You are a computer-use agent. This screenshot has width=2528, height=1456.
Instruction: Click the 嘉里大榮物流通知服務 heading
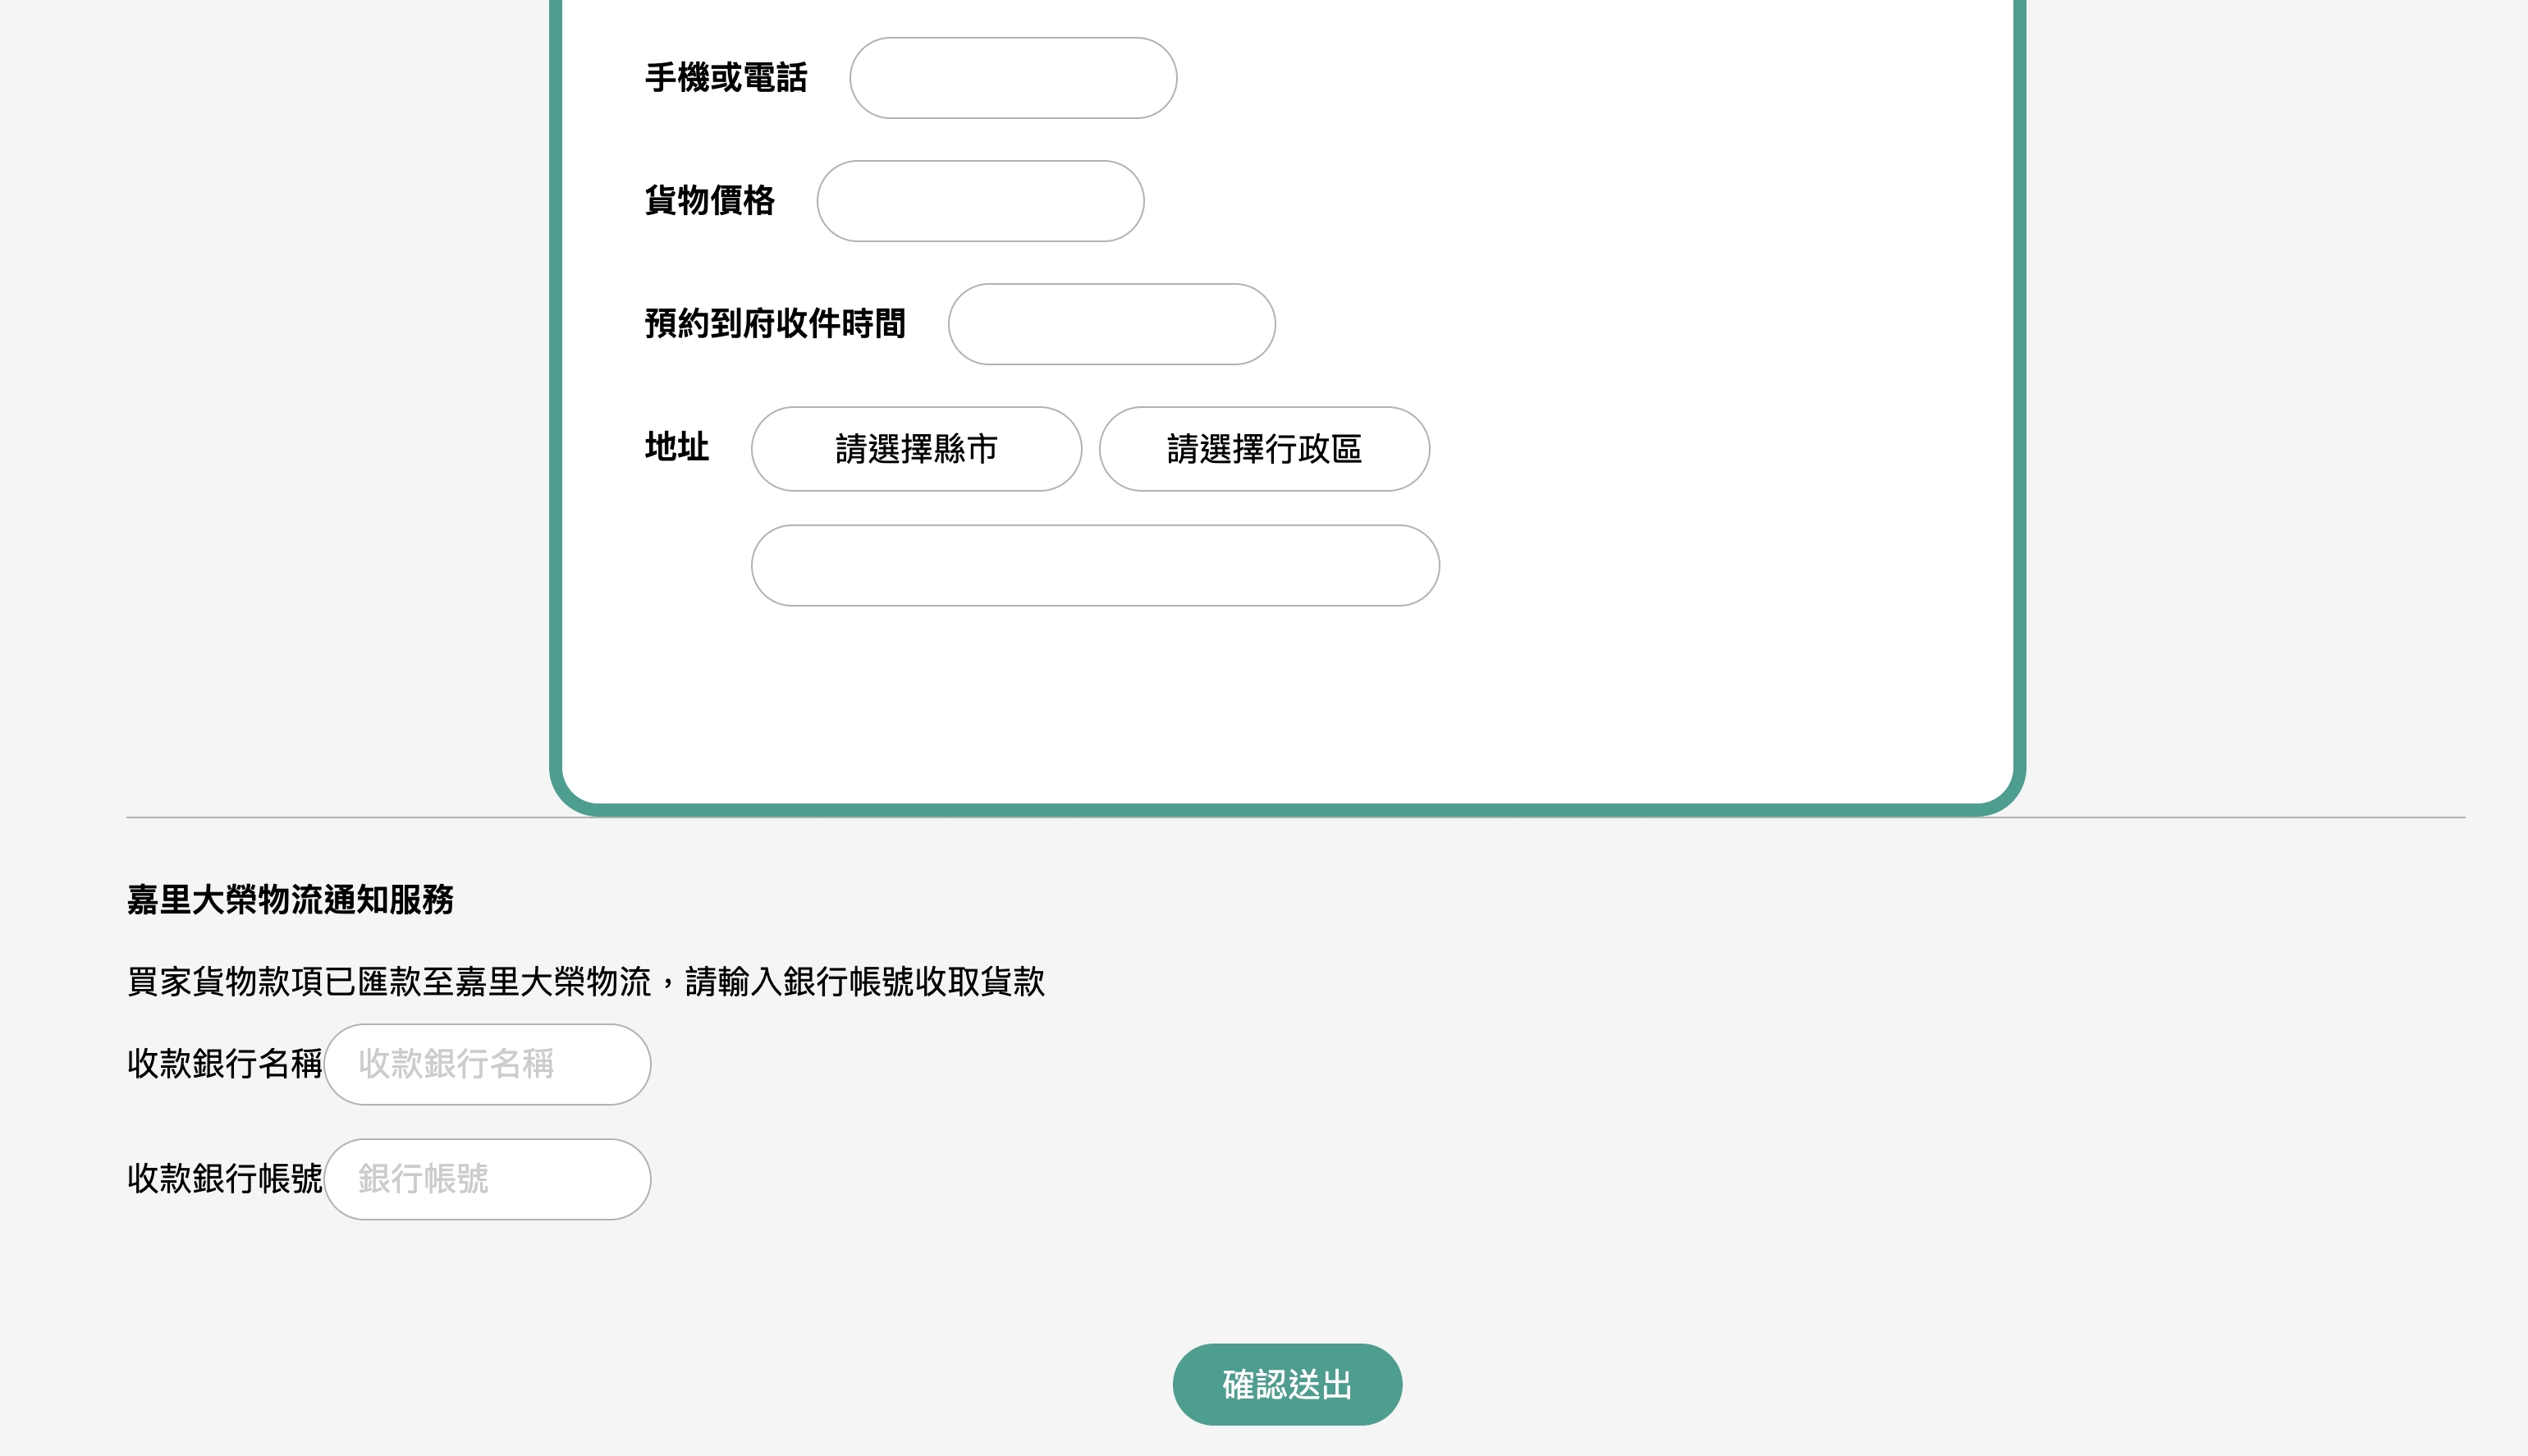290,900
